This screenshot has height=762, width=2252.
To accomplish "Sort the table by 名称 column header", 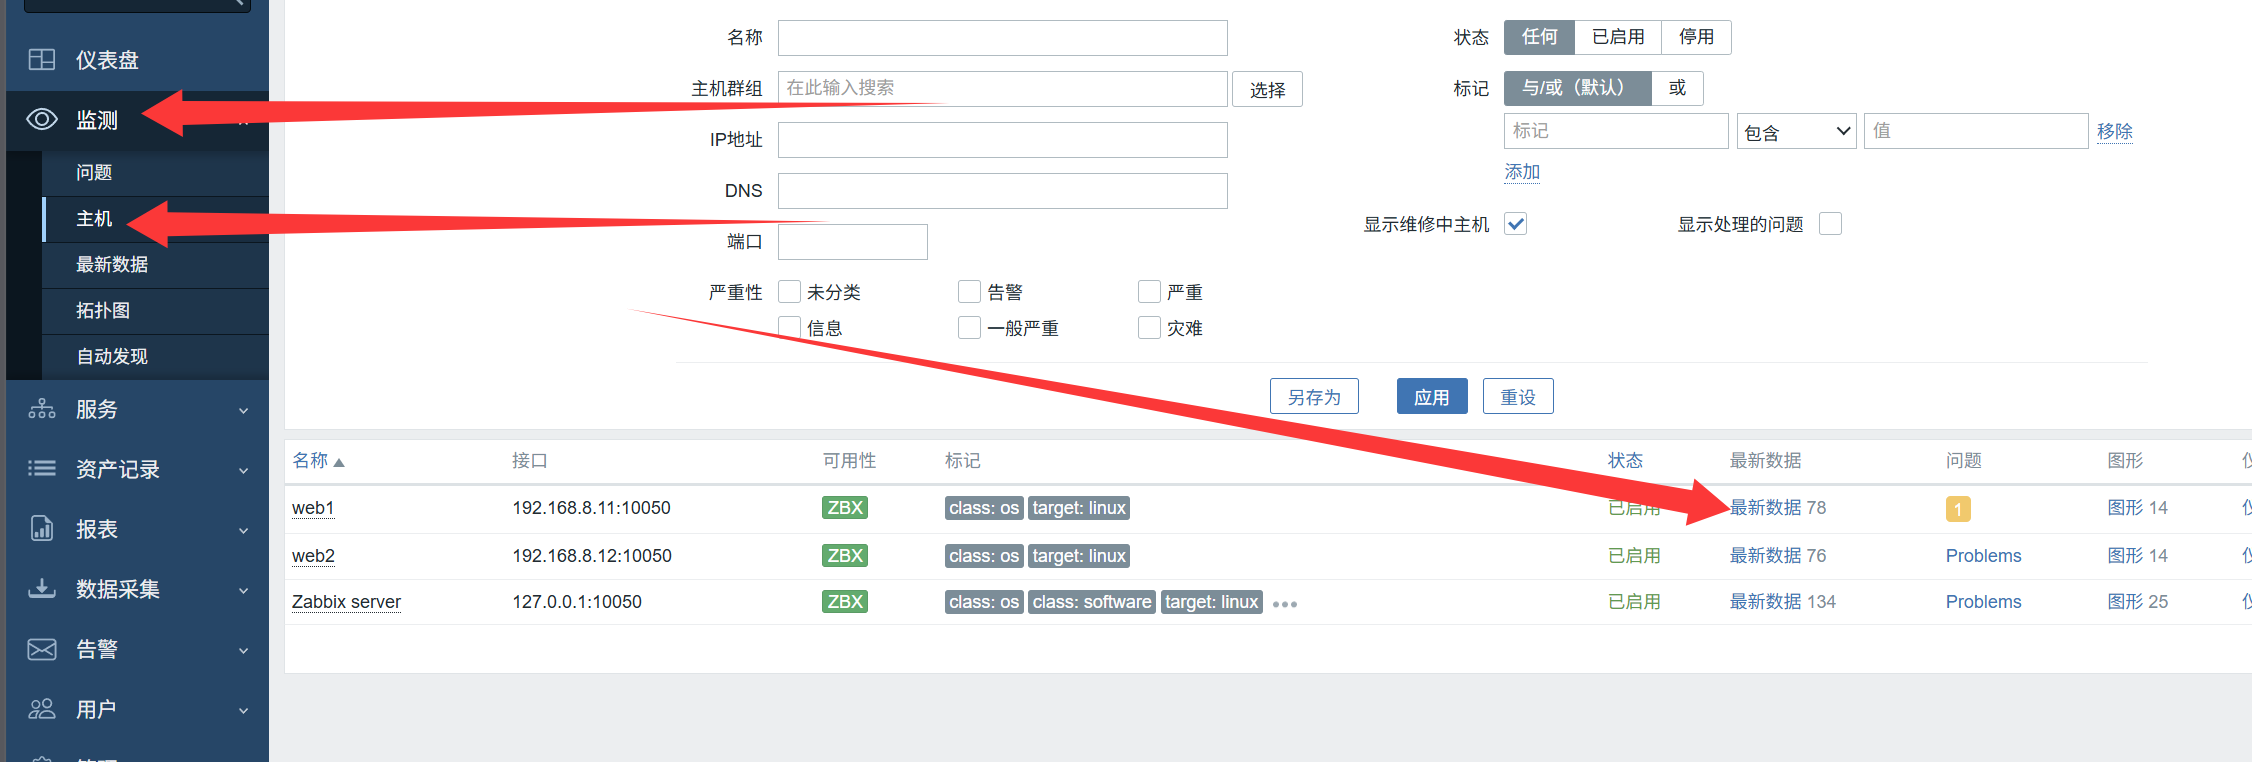I will point(318,461).
